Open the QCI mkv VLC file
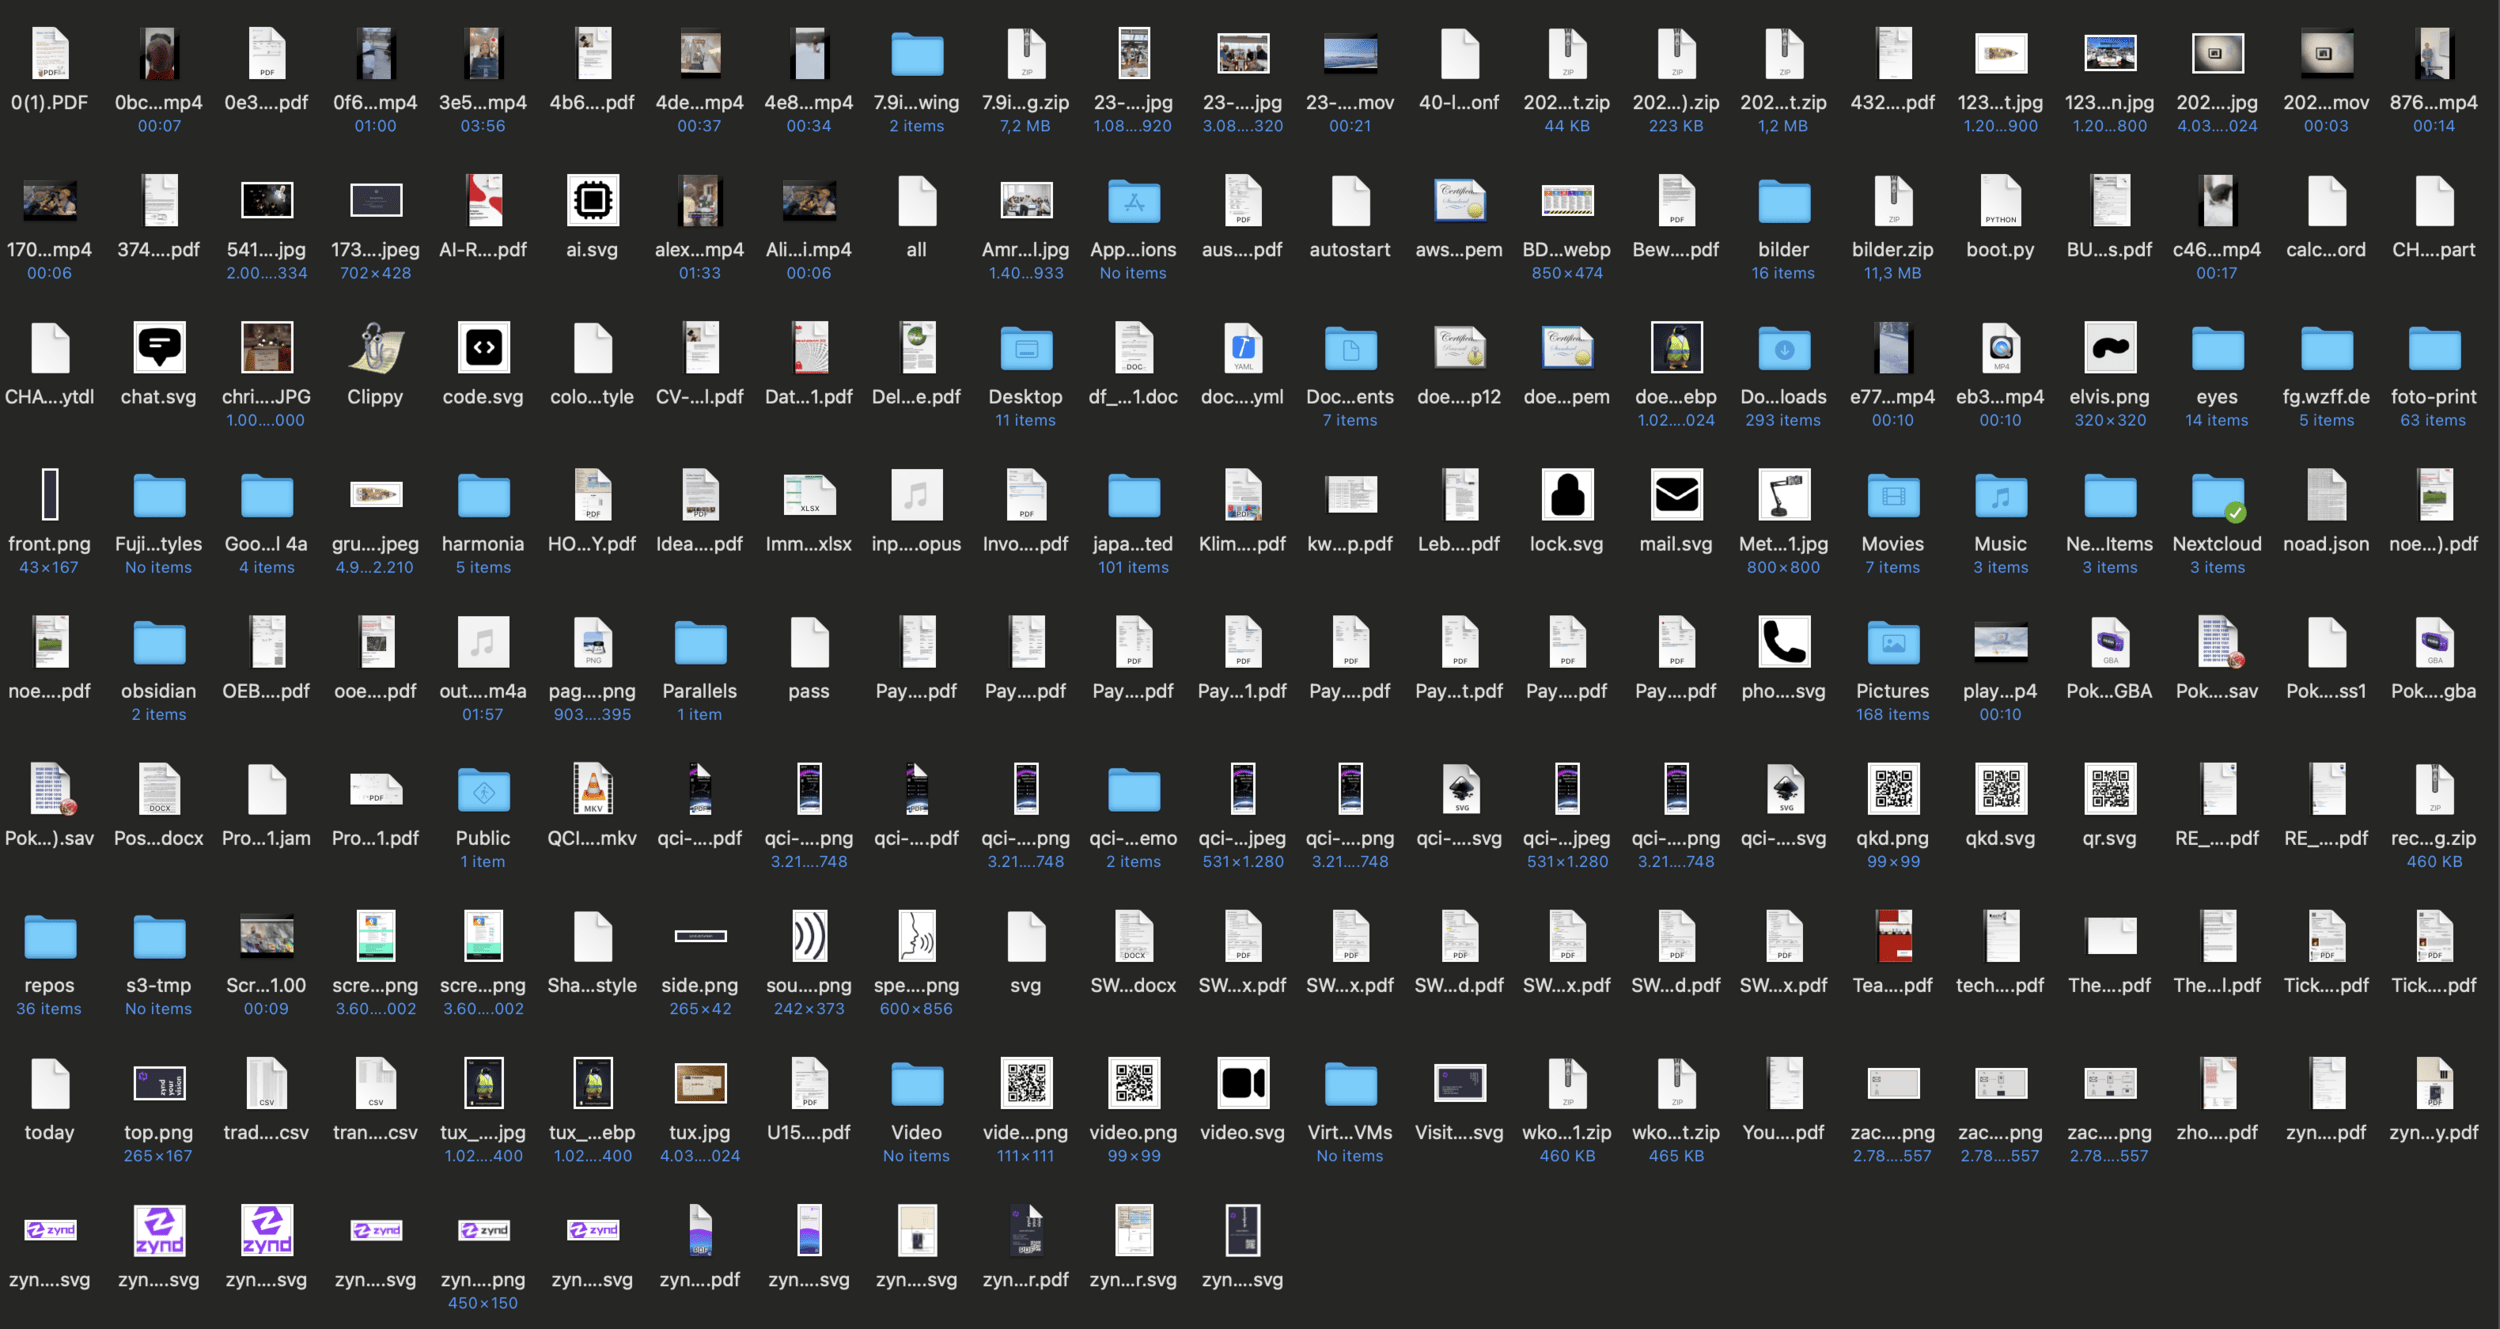The image size is (2500, 1329). pyautogui.click(x=592, y=790)
